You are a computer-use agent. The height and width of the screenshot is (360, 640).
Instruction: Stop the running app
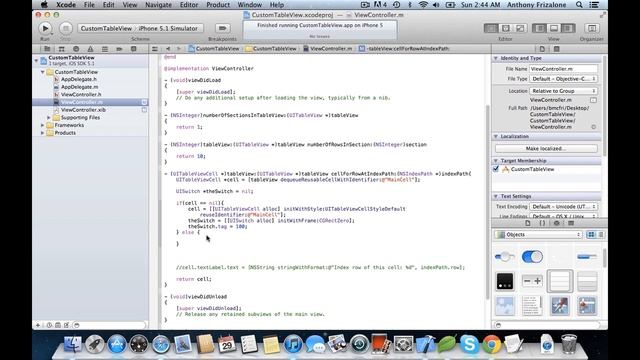(x=66, y=28)
